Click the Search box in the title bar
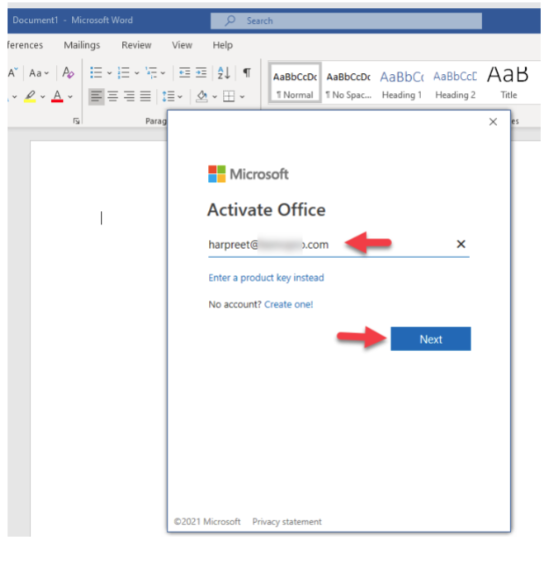The width and height of the screenshot is (553, 574). (346, 21)
